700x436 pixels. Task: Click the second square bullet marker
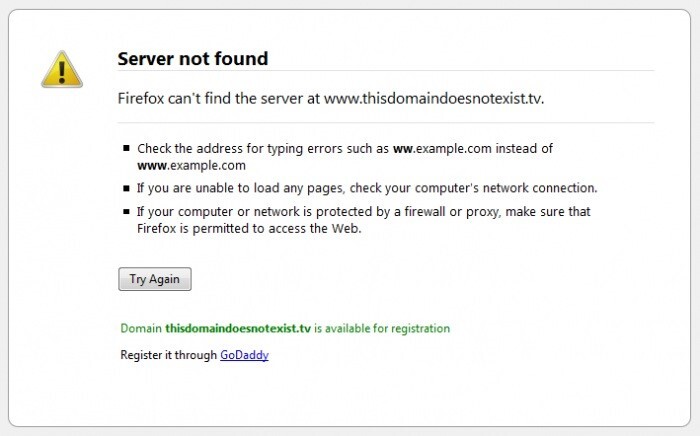point(125,188)
